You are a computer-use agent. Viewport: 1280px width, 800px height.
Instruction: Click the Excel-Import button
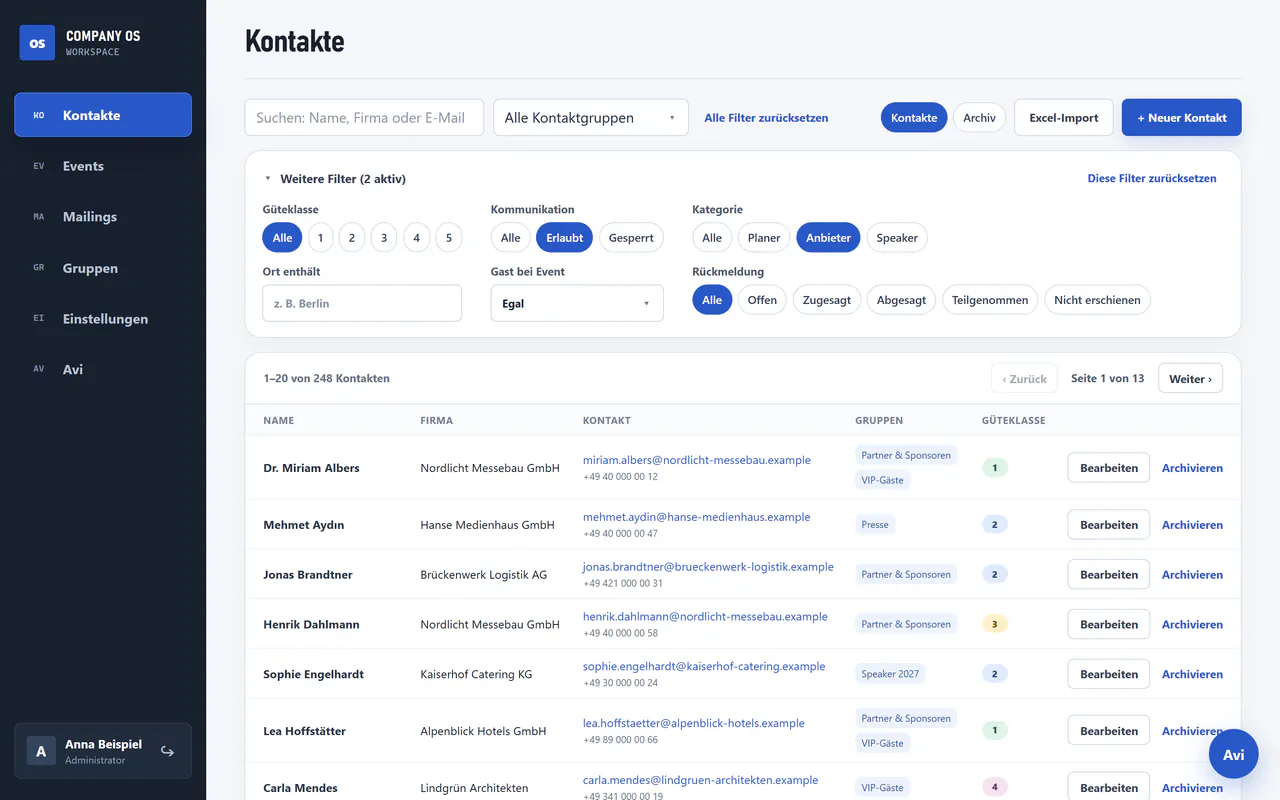point(1064,117)
